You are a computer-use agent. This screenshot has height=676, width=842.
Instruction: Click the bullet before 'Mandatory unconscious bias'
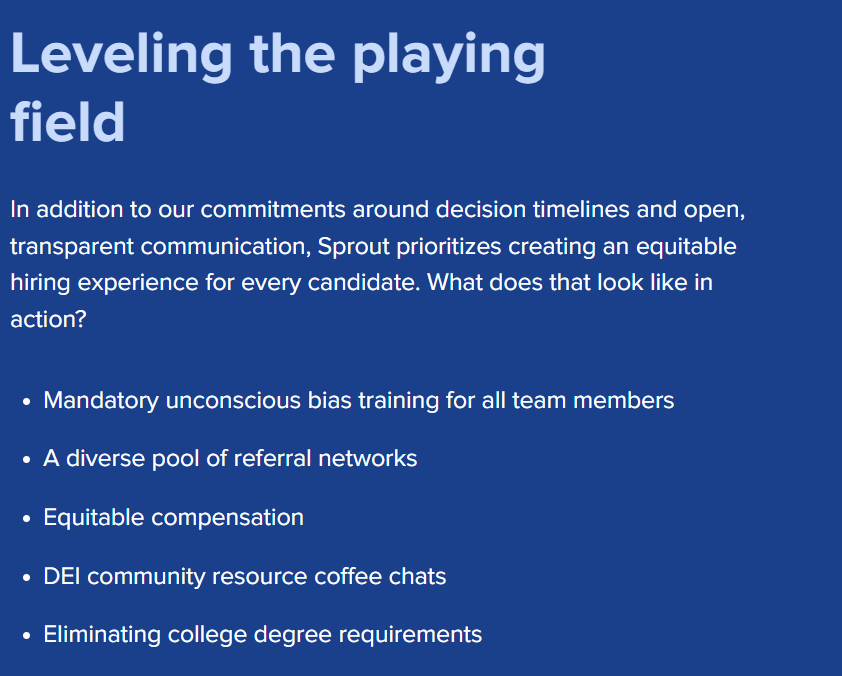27,402
